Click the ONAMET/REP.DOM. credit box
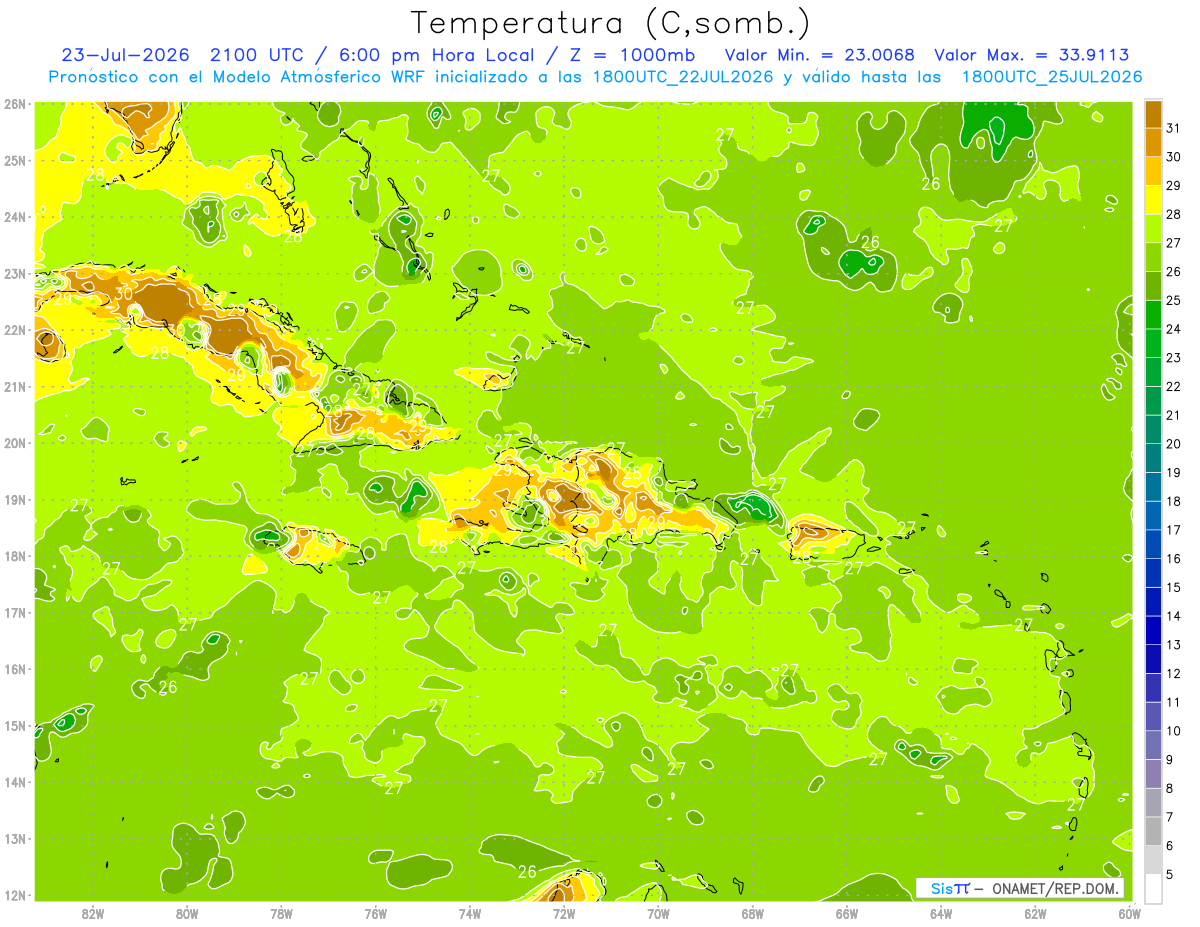Screen dimensions: 1200x927 coord(1020,888)
